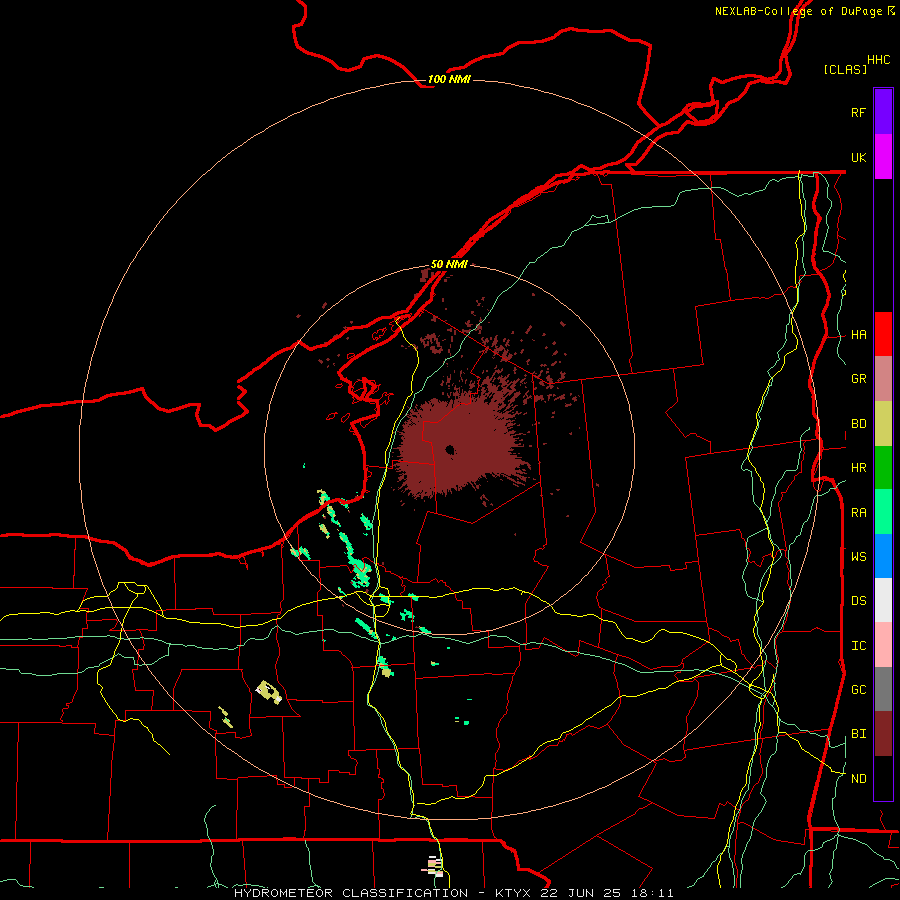Click the ND legend label

pyautogui.click(x=858, y=779)
